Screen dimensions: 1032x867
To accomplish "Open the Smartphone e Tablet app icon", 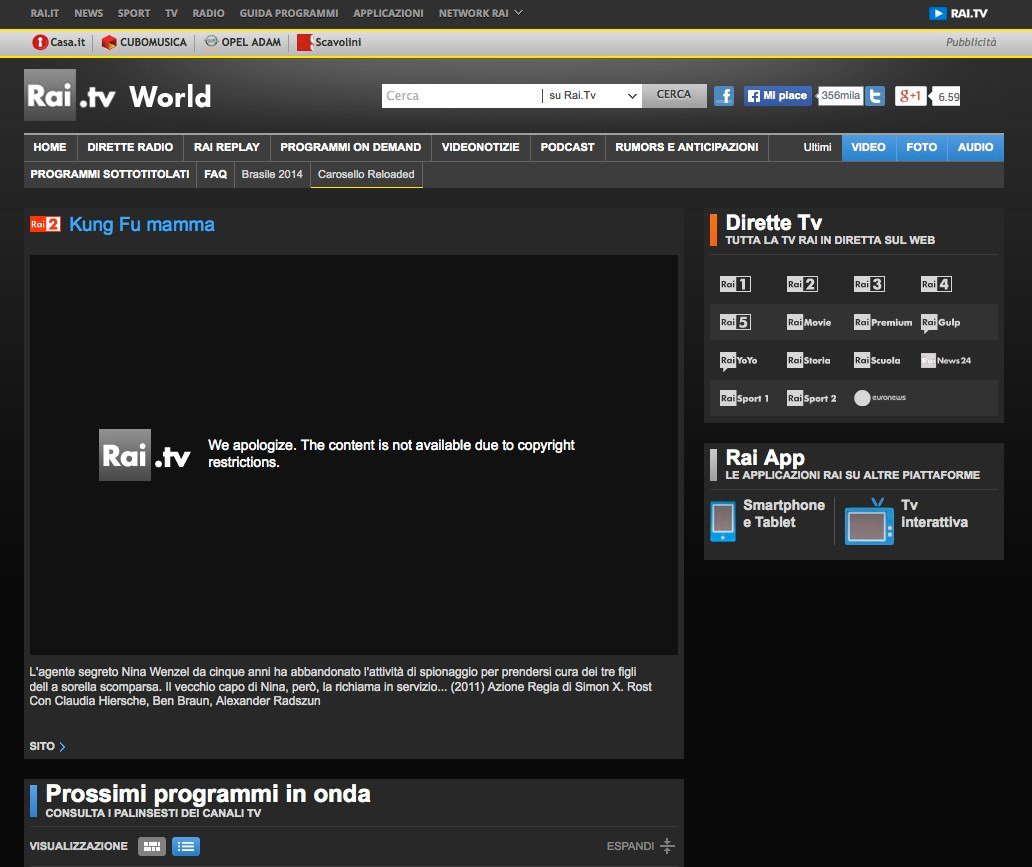I will tap(723, 521).
